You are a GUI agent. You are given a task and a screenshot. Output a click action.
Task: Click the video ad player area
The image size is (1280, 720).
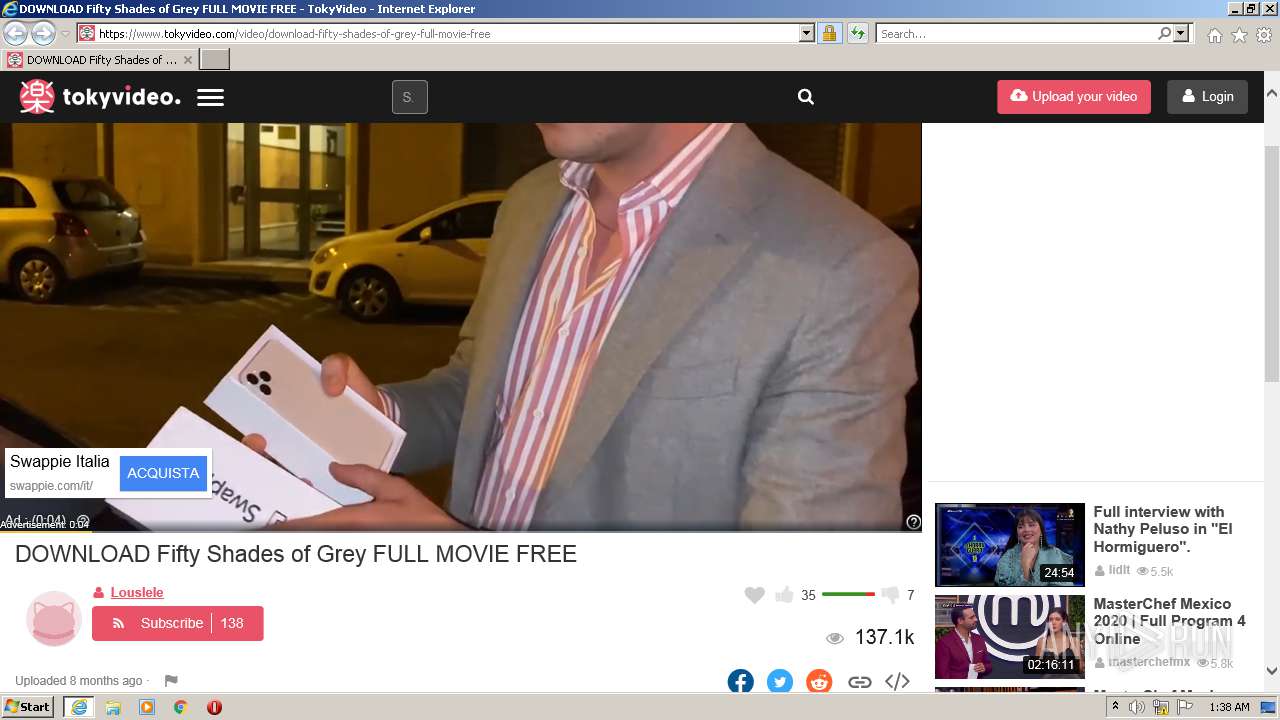click(x=460, y=326)
